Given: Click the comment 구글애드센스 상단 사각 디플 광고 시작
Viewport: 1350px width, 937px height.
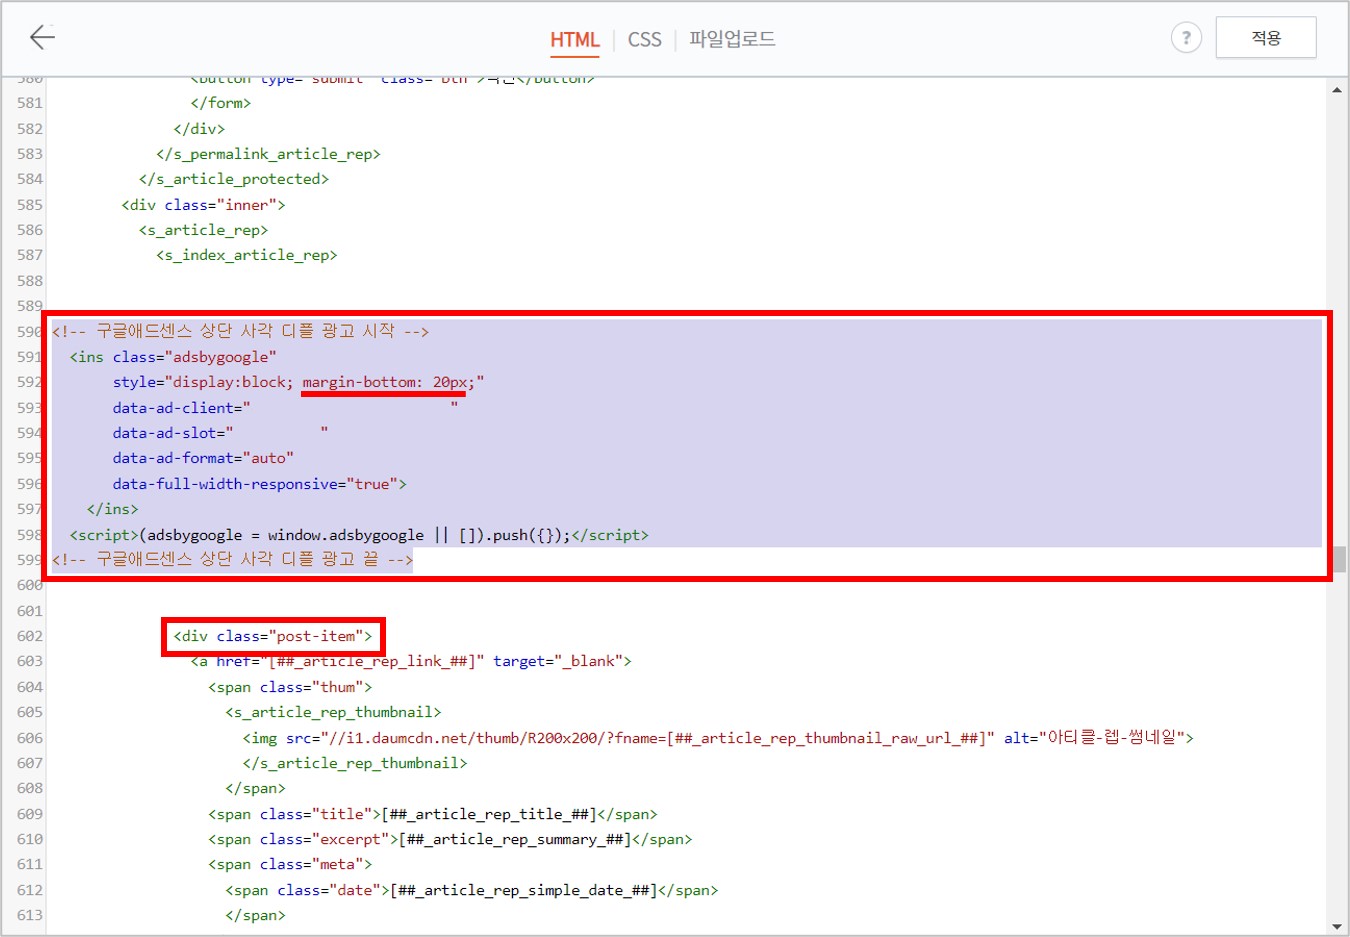Looking at the screenshot, I should (240, 331).
